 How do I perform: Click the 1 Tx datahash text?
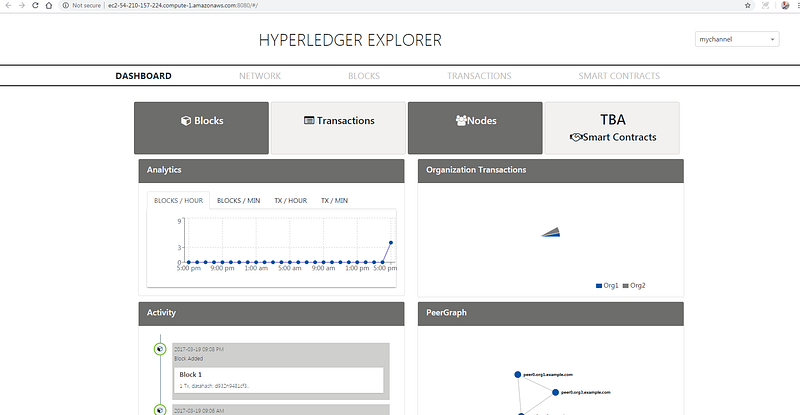point(214,386)
